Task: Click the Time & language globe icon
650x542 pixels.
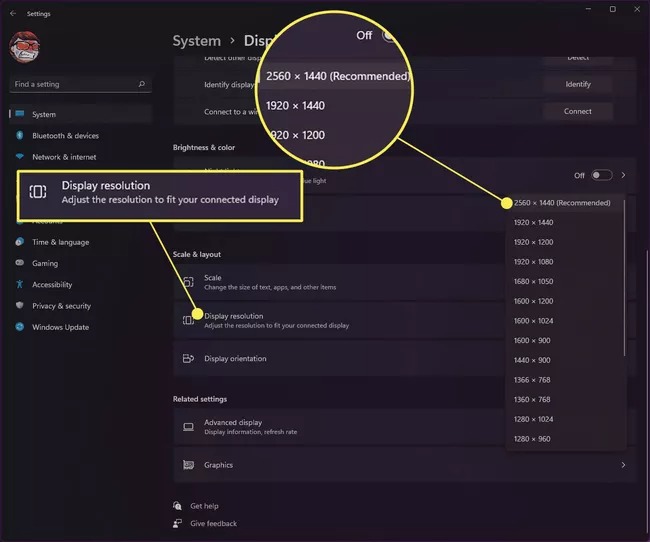Action: [19, 242]
